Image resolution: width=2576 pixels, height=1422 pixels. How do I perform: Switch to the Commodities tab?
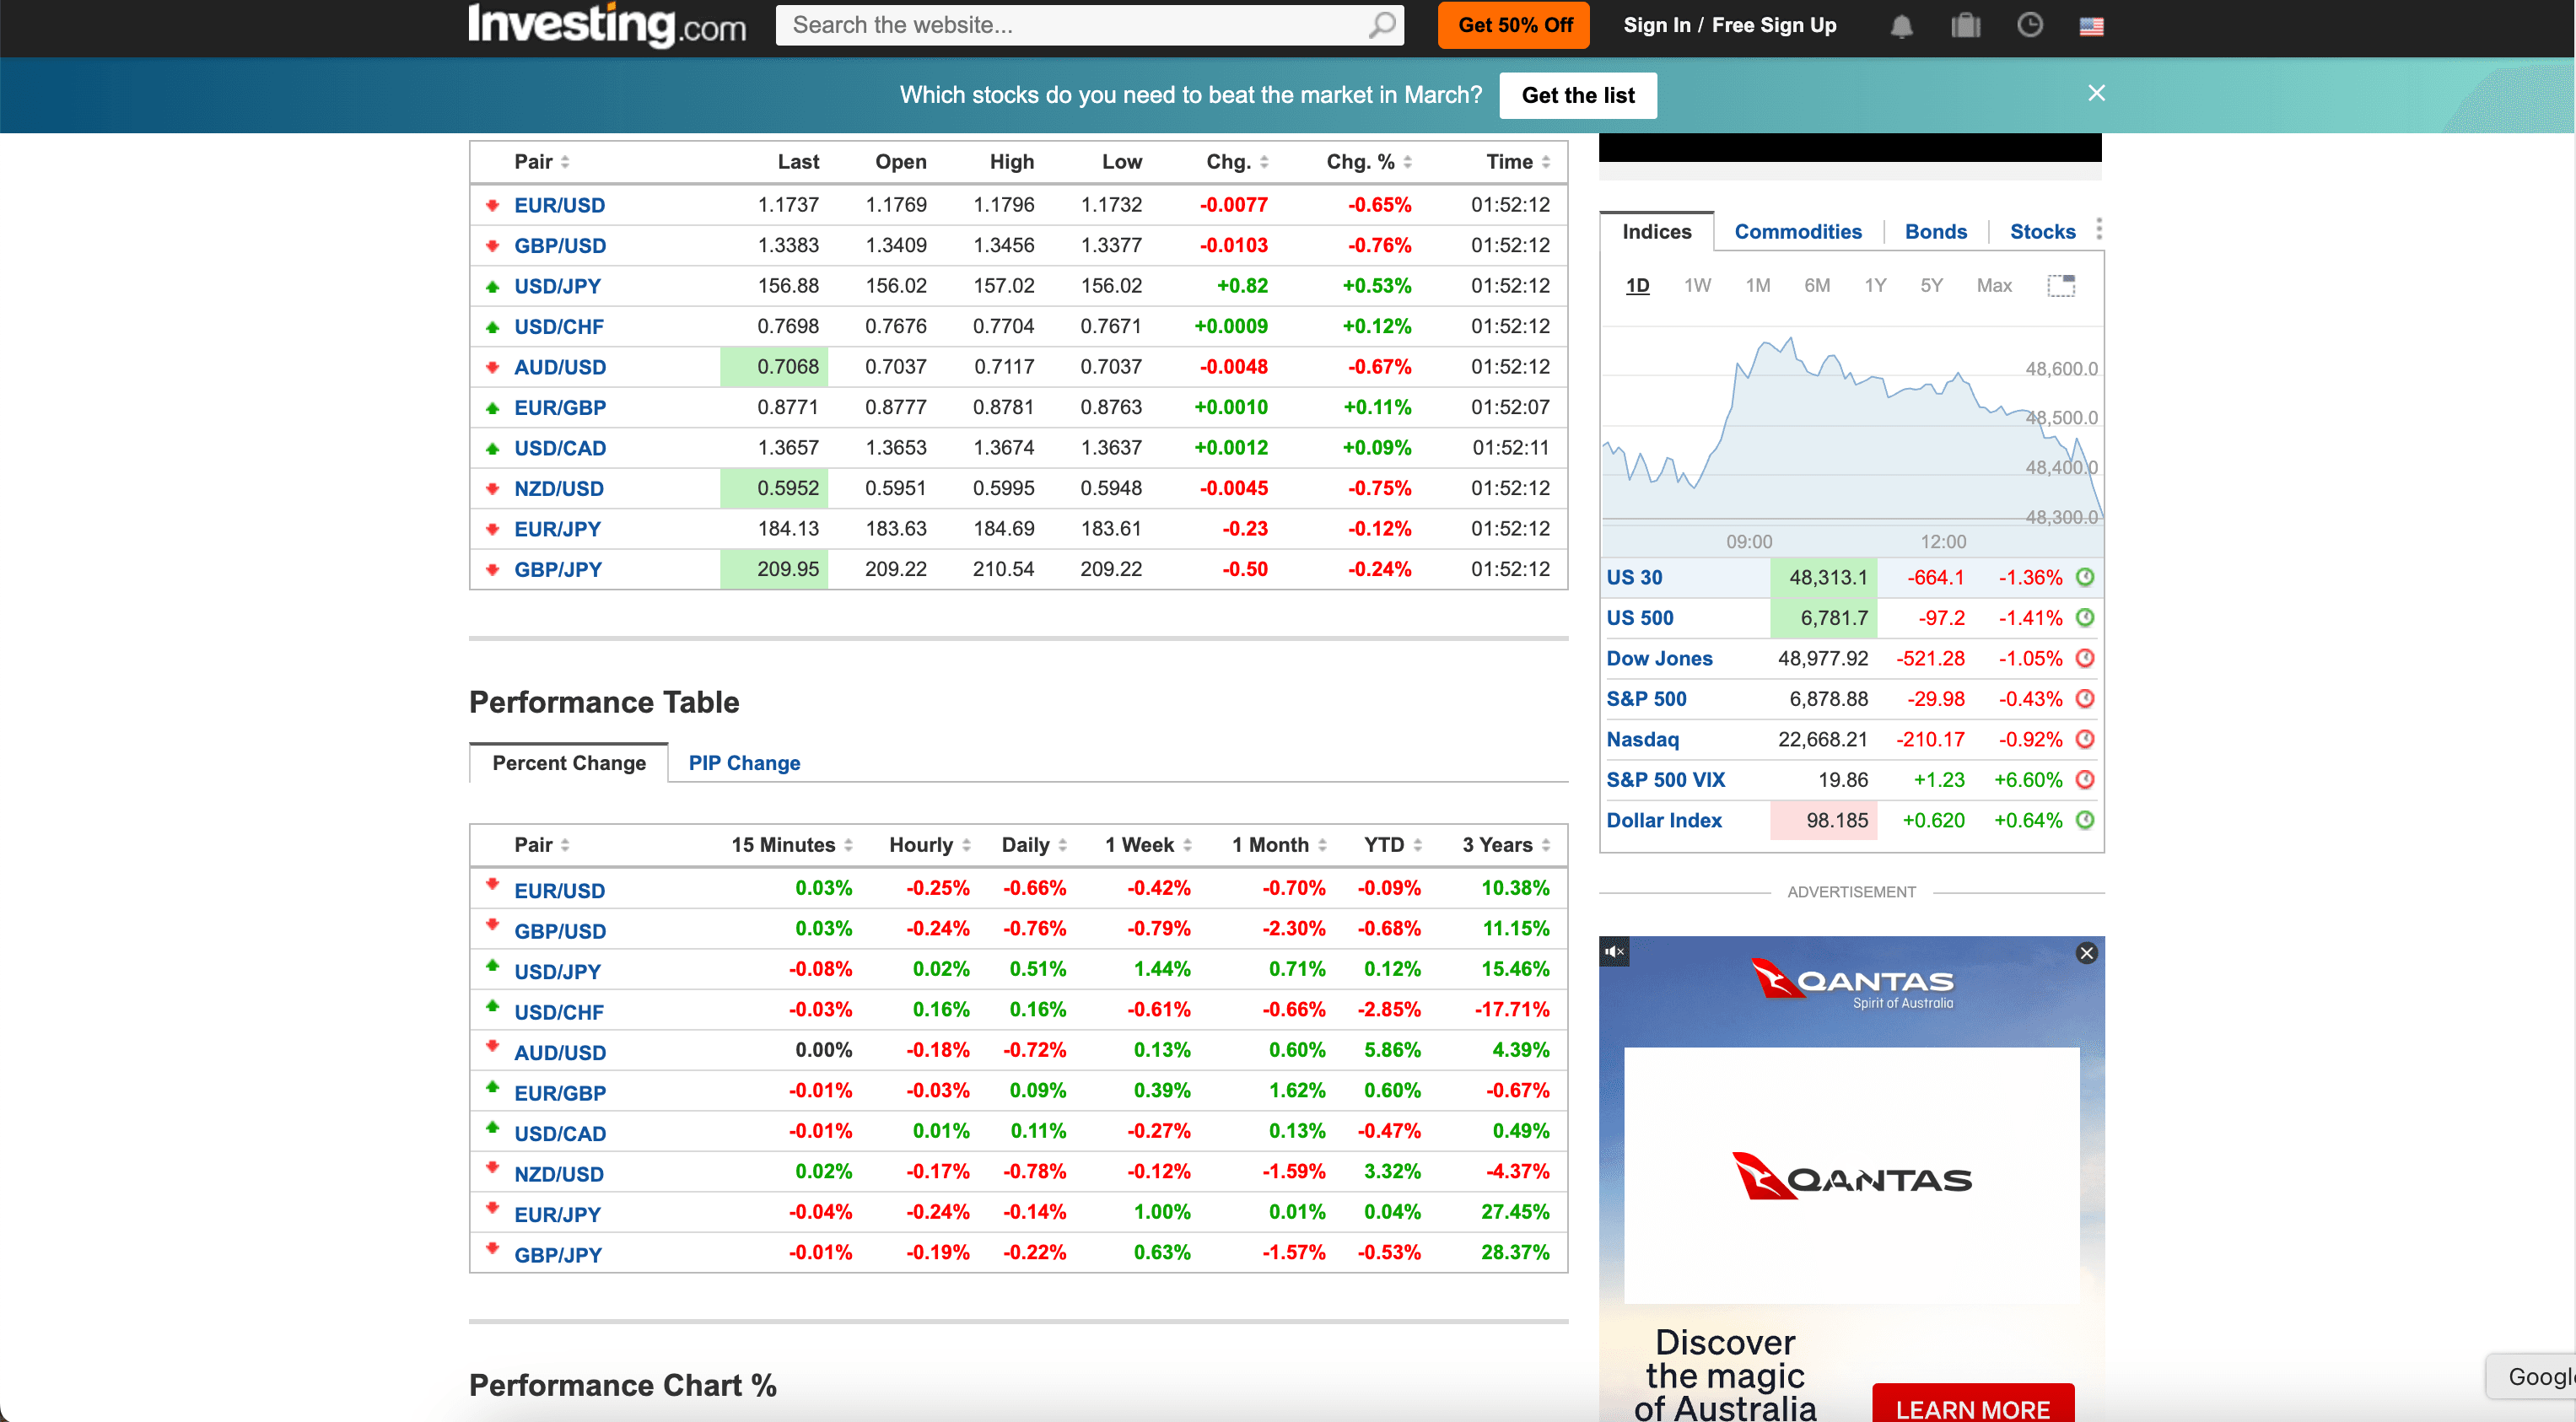[x=1798, y=231]
